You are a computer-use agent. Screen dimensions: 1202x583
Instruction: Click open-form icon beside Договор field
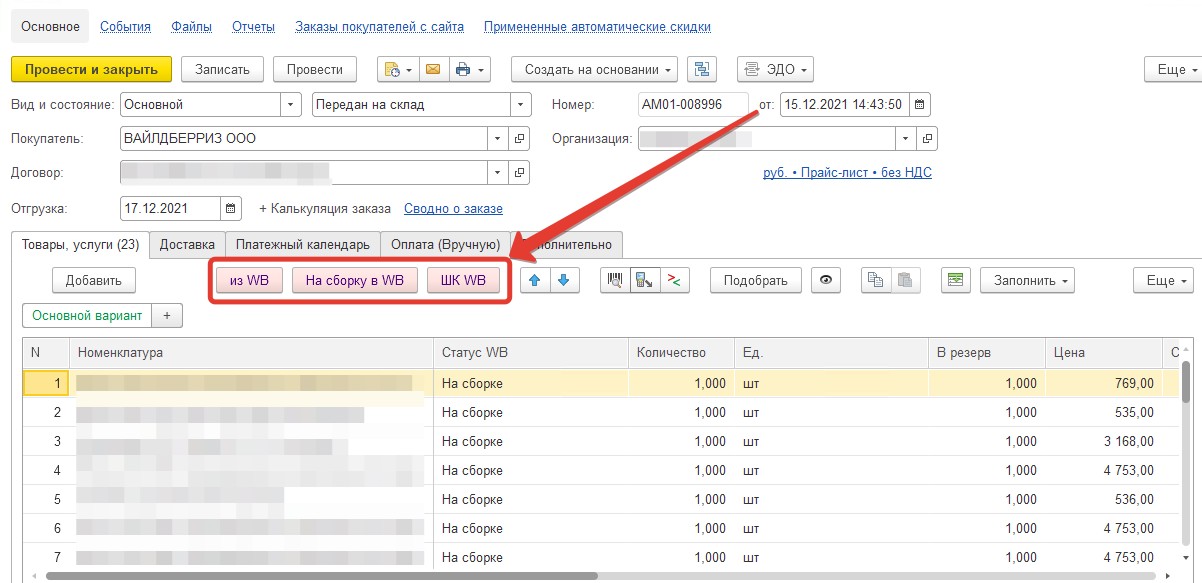click(520, 172)
